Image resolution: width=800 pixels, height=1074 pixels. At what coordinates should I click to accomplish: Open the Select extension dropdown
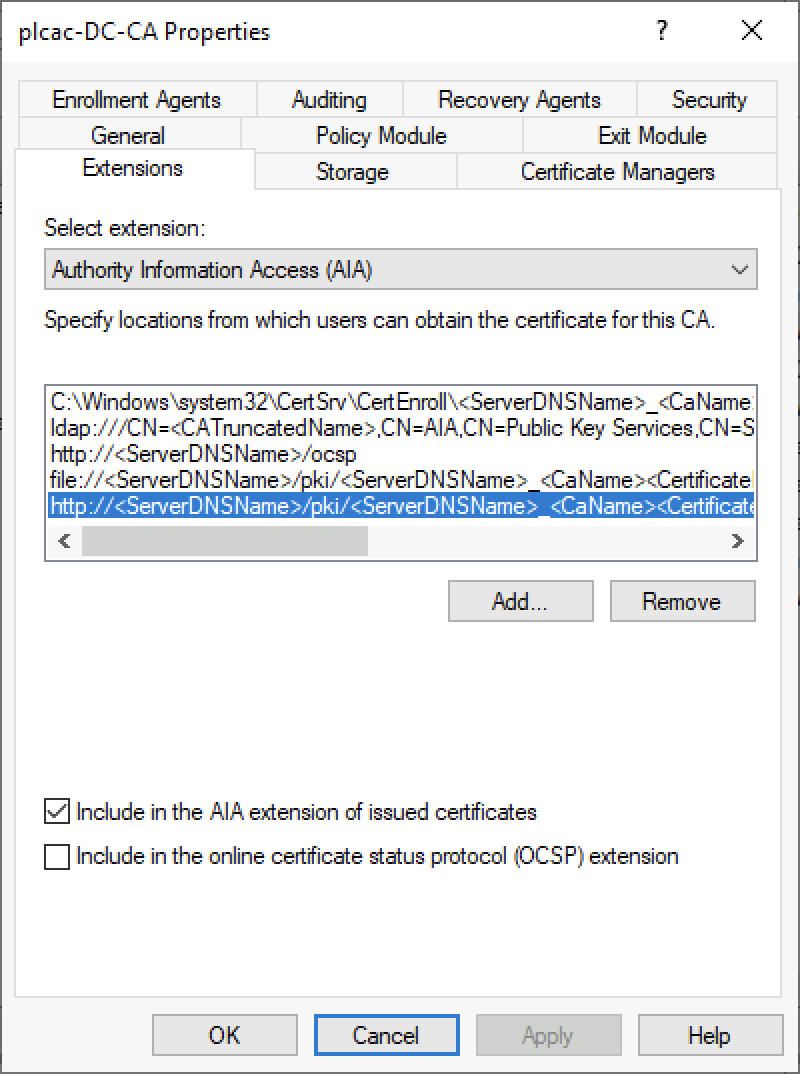point(400,270)
